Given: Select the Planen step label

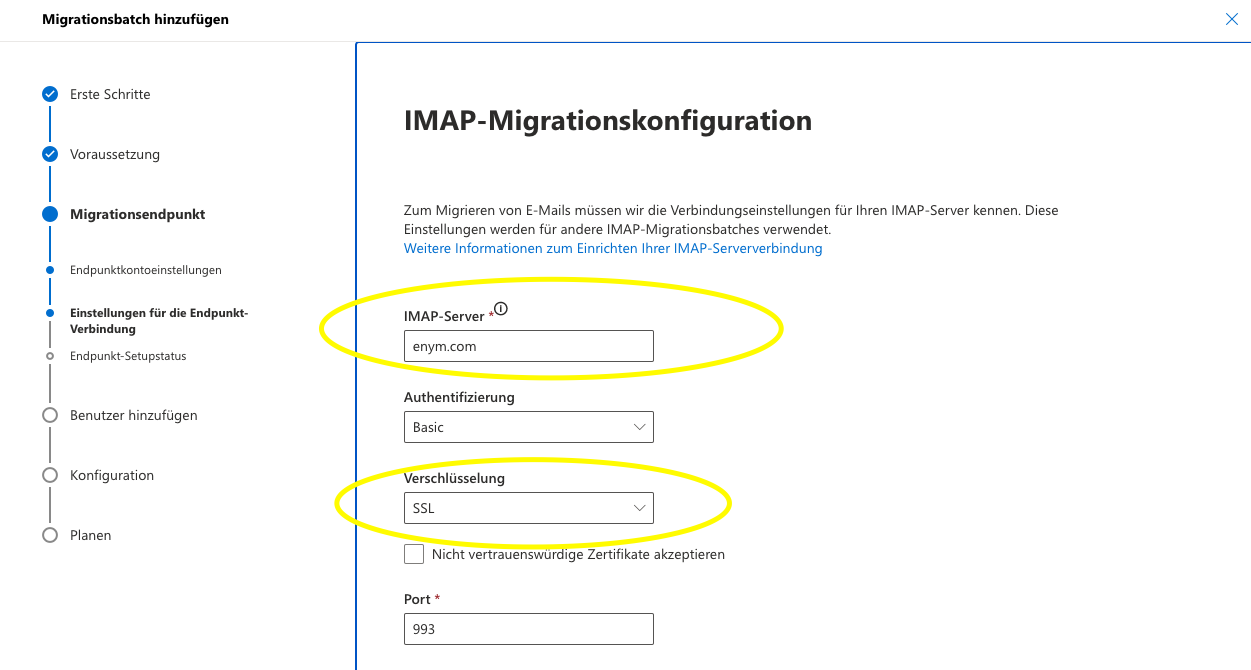Looking at the screenshot, I should coord(91,535).
